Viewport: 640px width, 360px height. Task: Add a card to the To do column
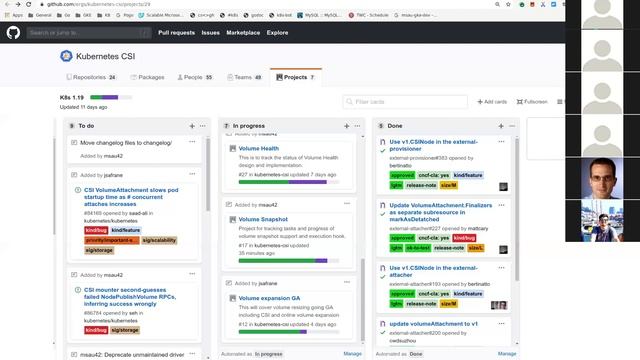[192, 126]
